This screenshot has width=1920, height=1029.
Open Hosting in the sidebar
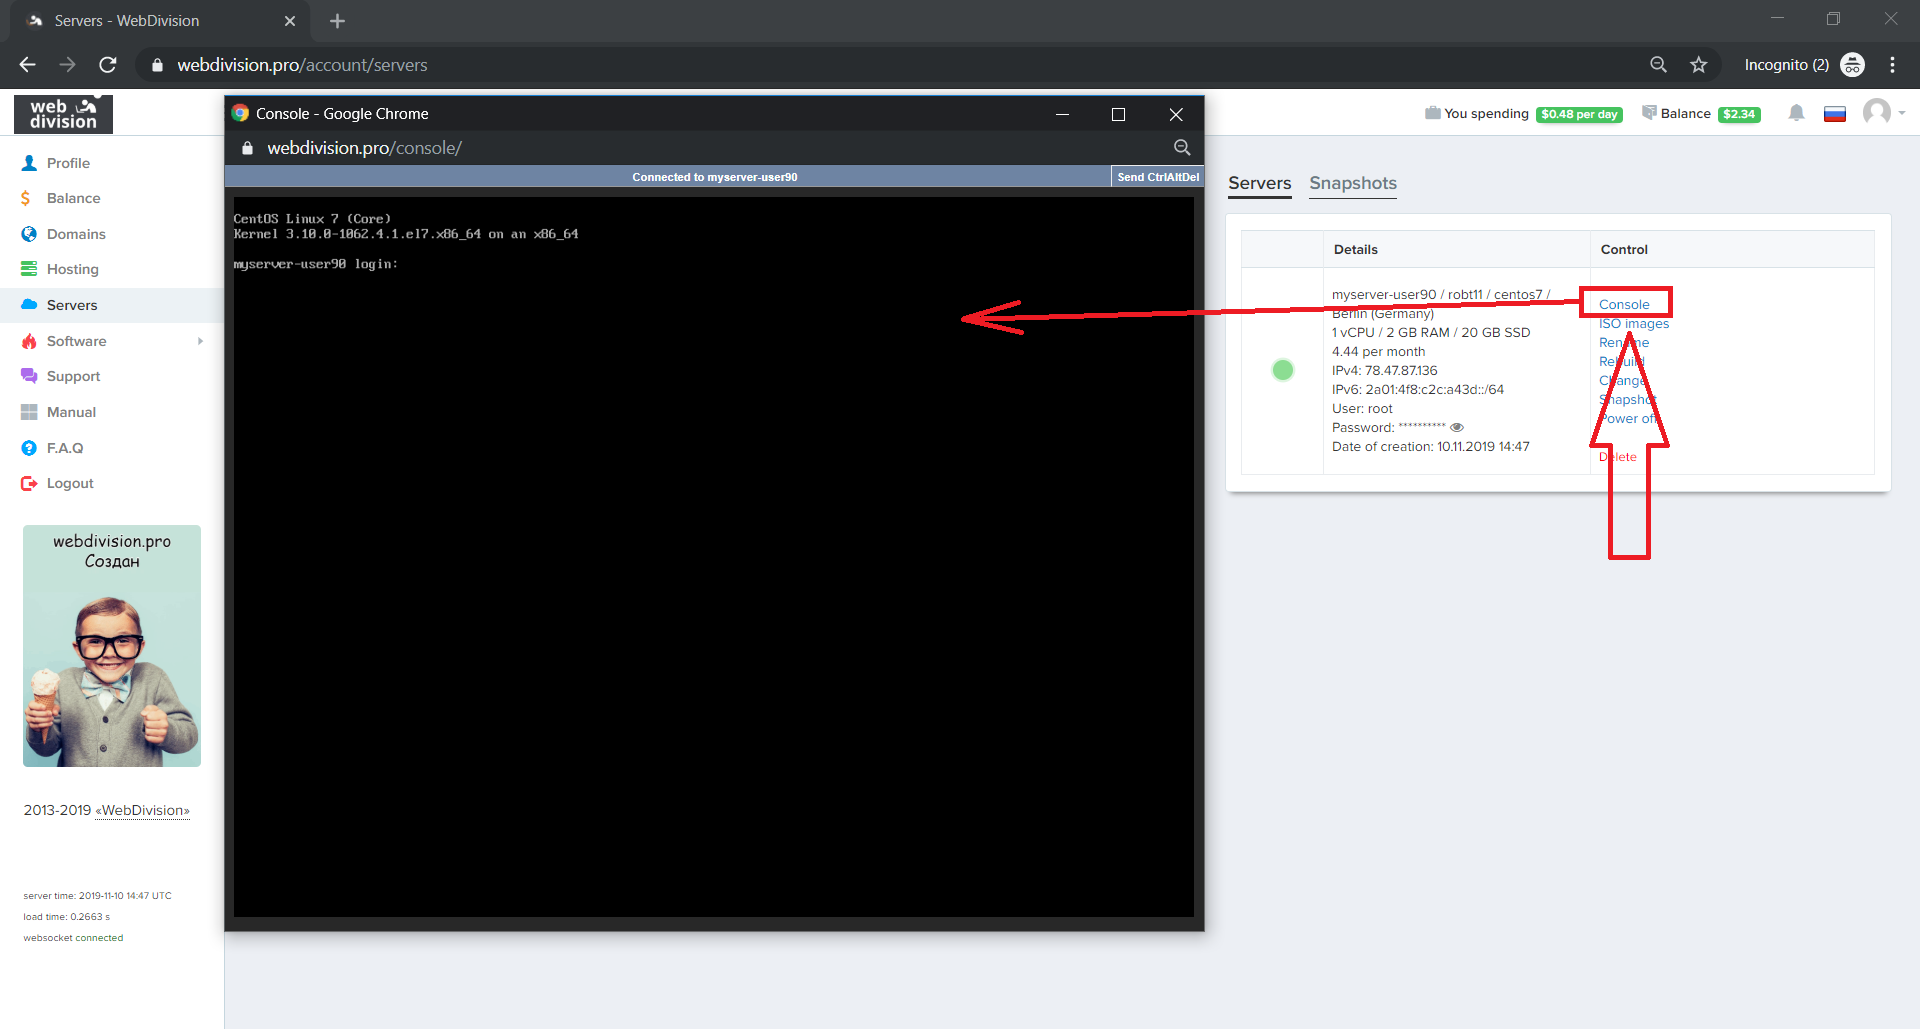[72, 269]
